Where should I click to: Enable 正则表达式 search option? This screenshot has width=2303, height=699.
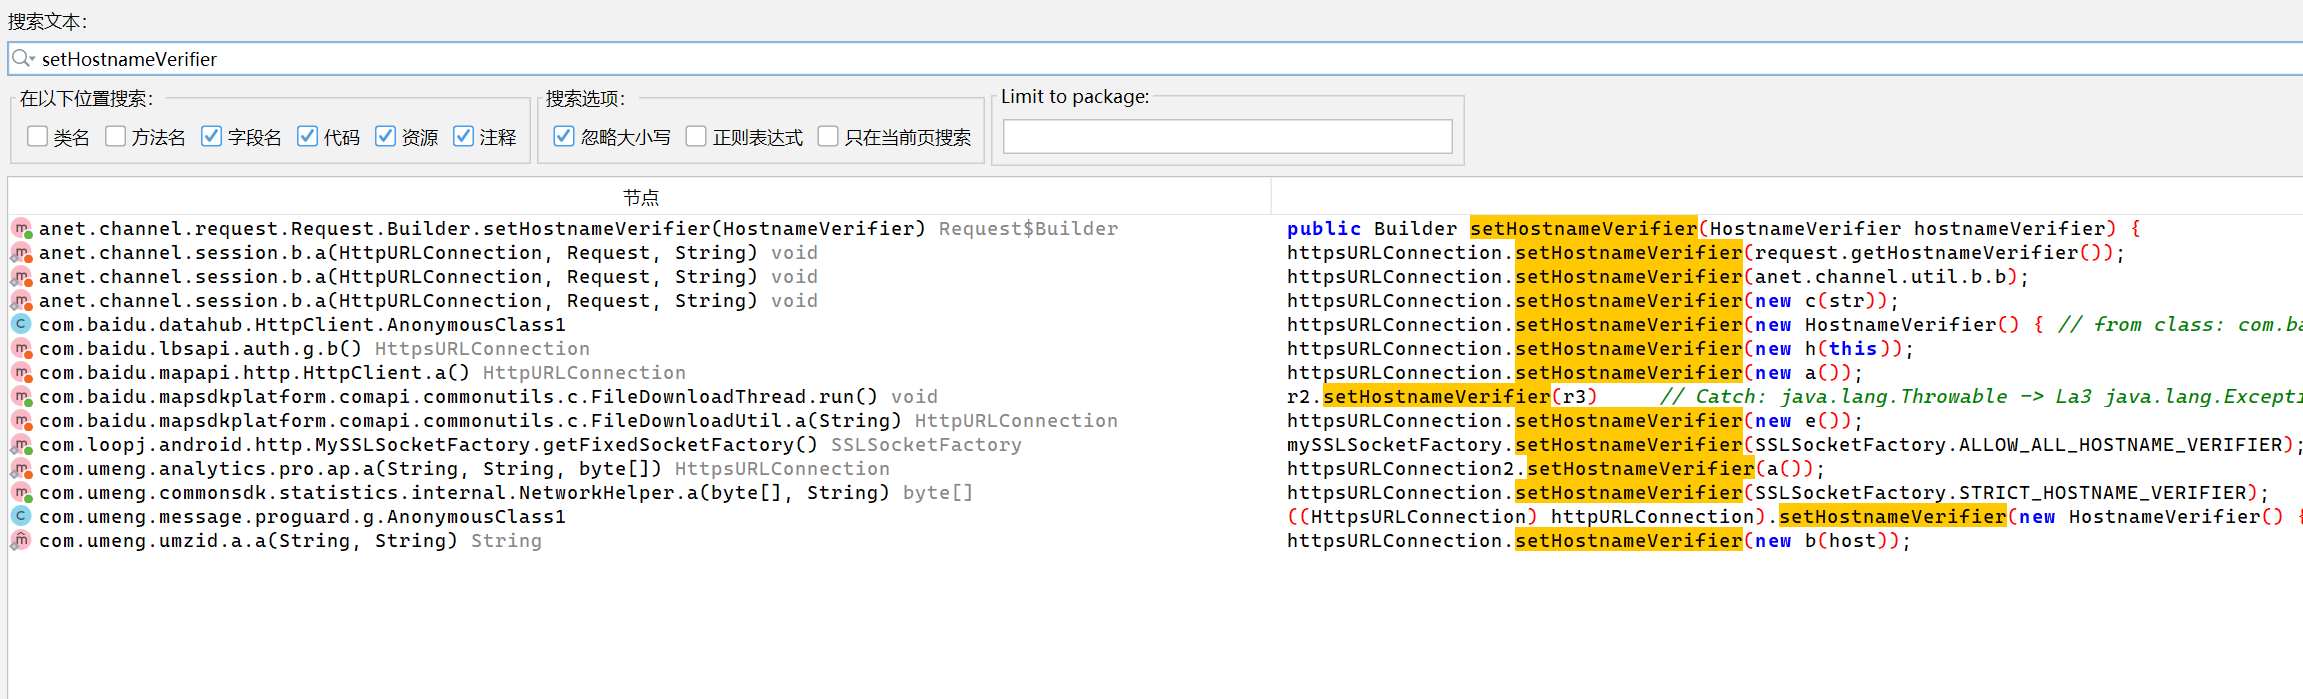click(697, 137)
